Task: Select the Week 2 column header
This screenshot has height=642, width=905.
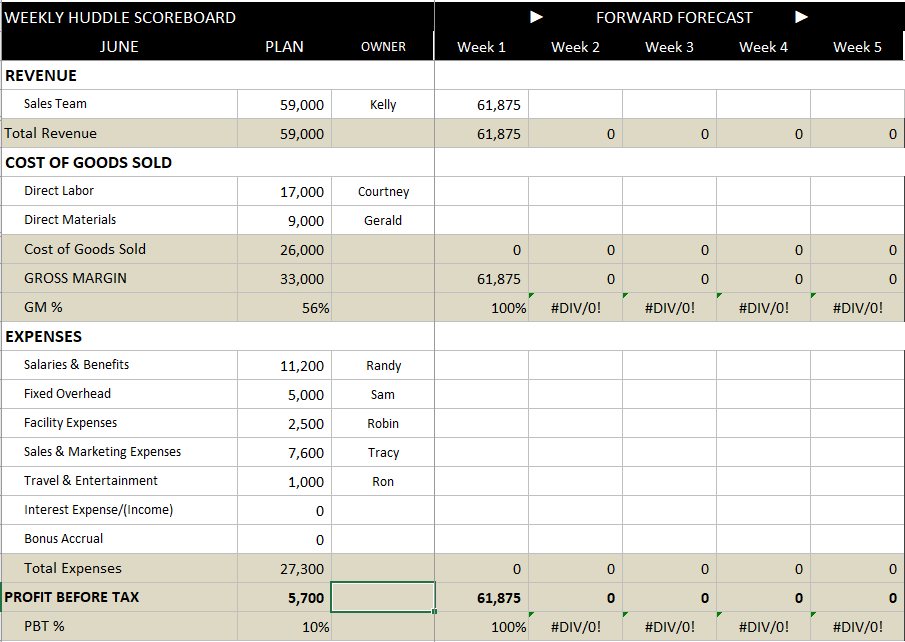Action: [575, 47]
